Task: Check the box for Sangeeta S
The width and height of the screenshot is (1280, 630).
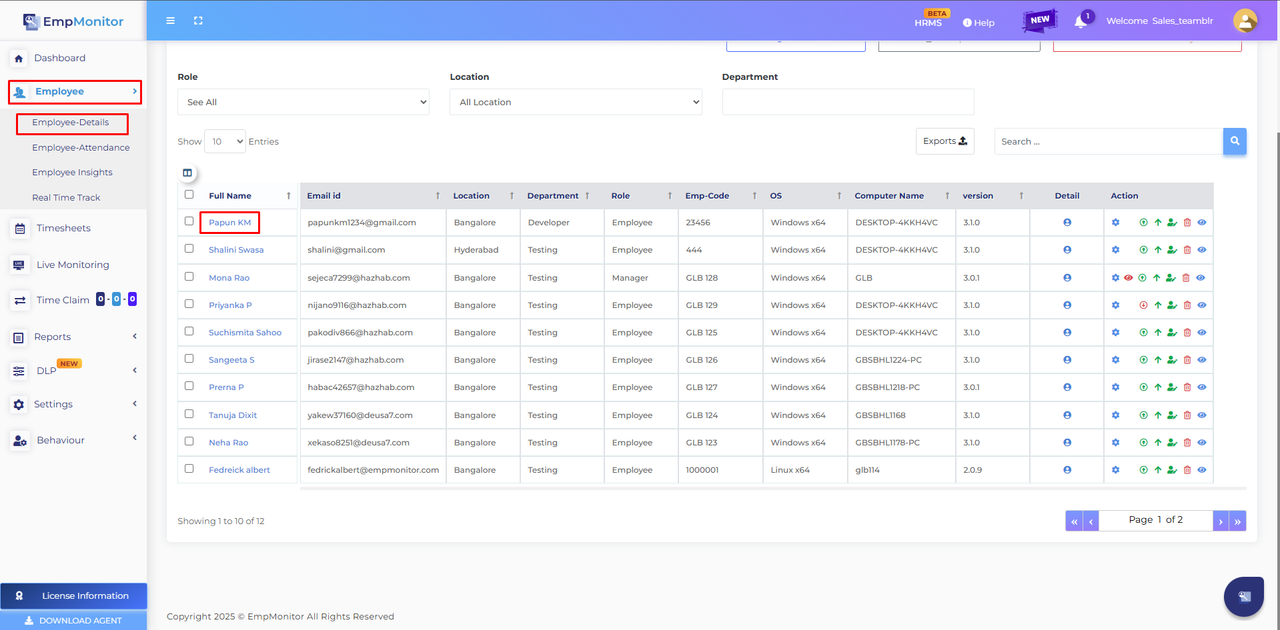Action: [x=189, y=358]
